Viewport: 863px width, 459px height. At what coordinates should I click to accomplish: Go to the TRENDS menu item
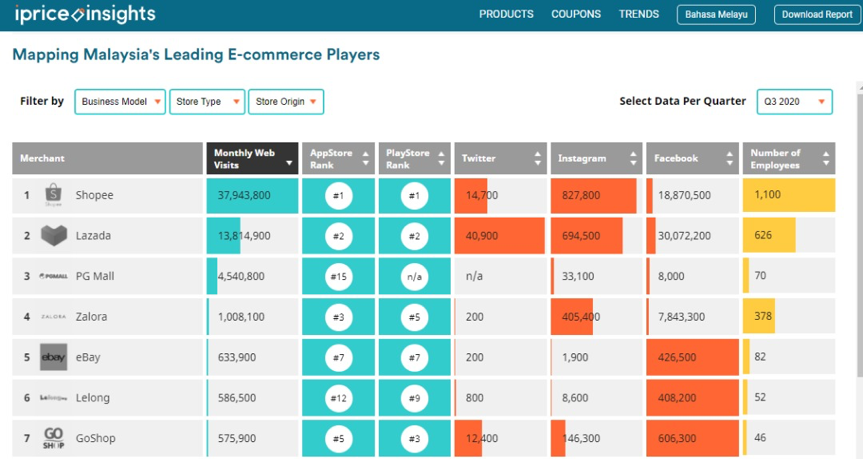[x=638, y=14]
